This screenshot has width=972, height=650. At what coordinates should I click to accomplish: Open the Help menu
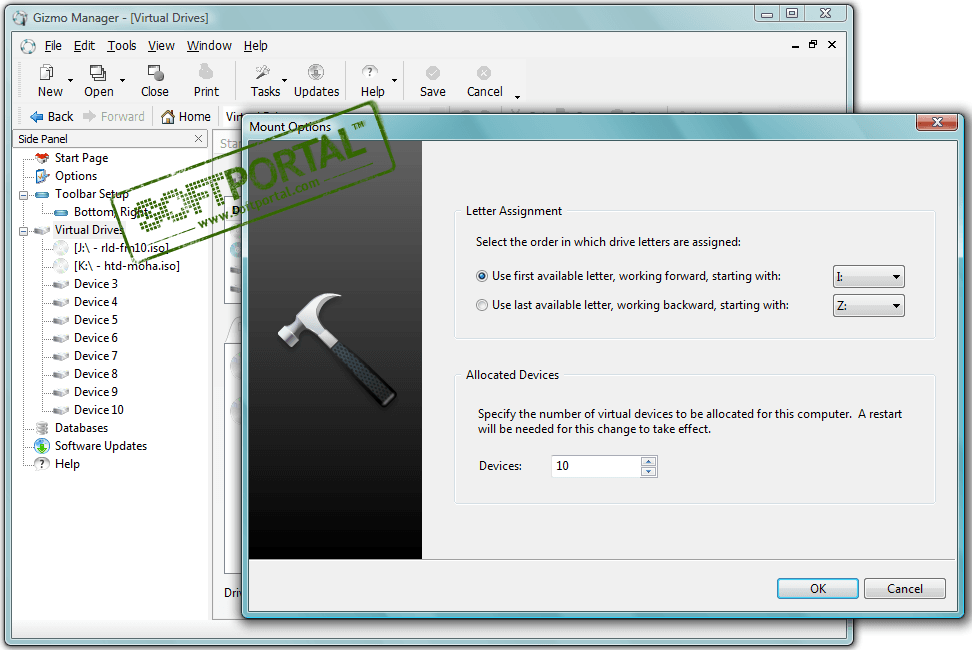point(255,46)
